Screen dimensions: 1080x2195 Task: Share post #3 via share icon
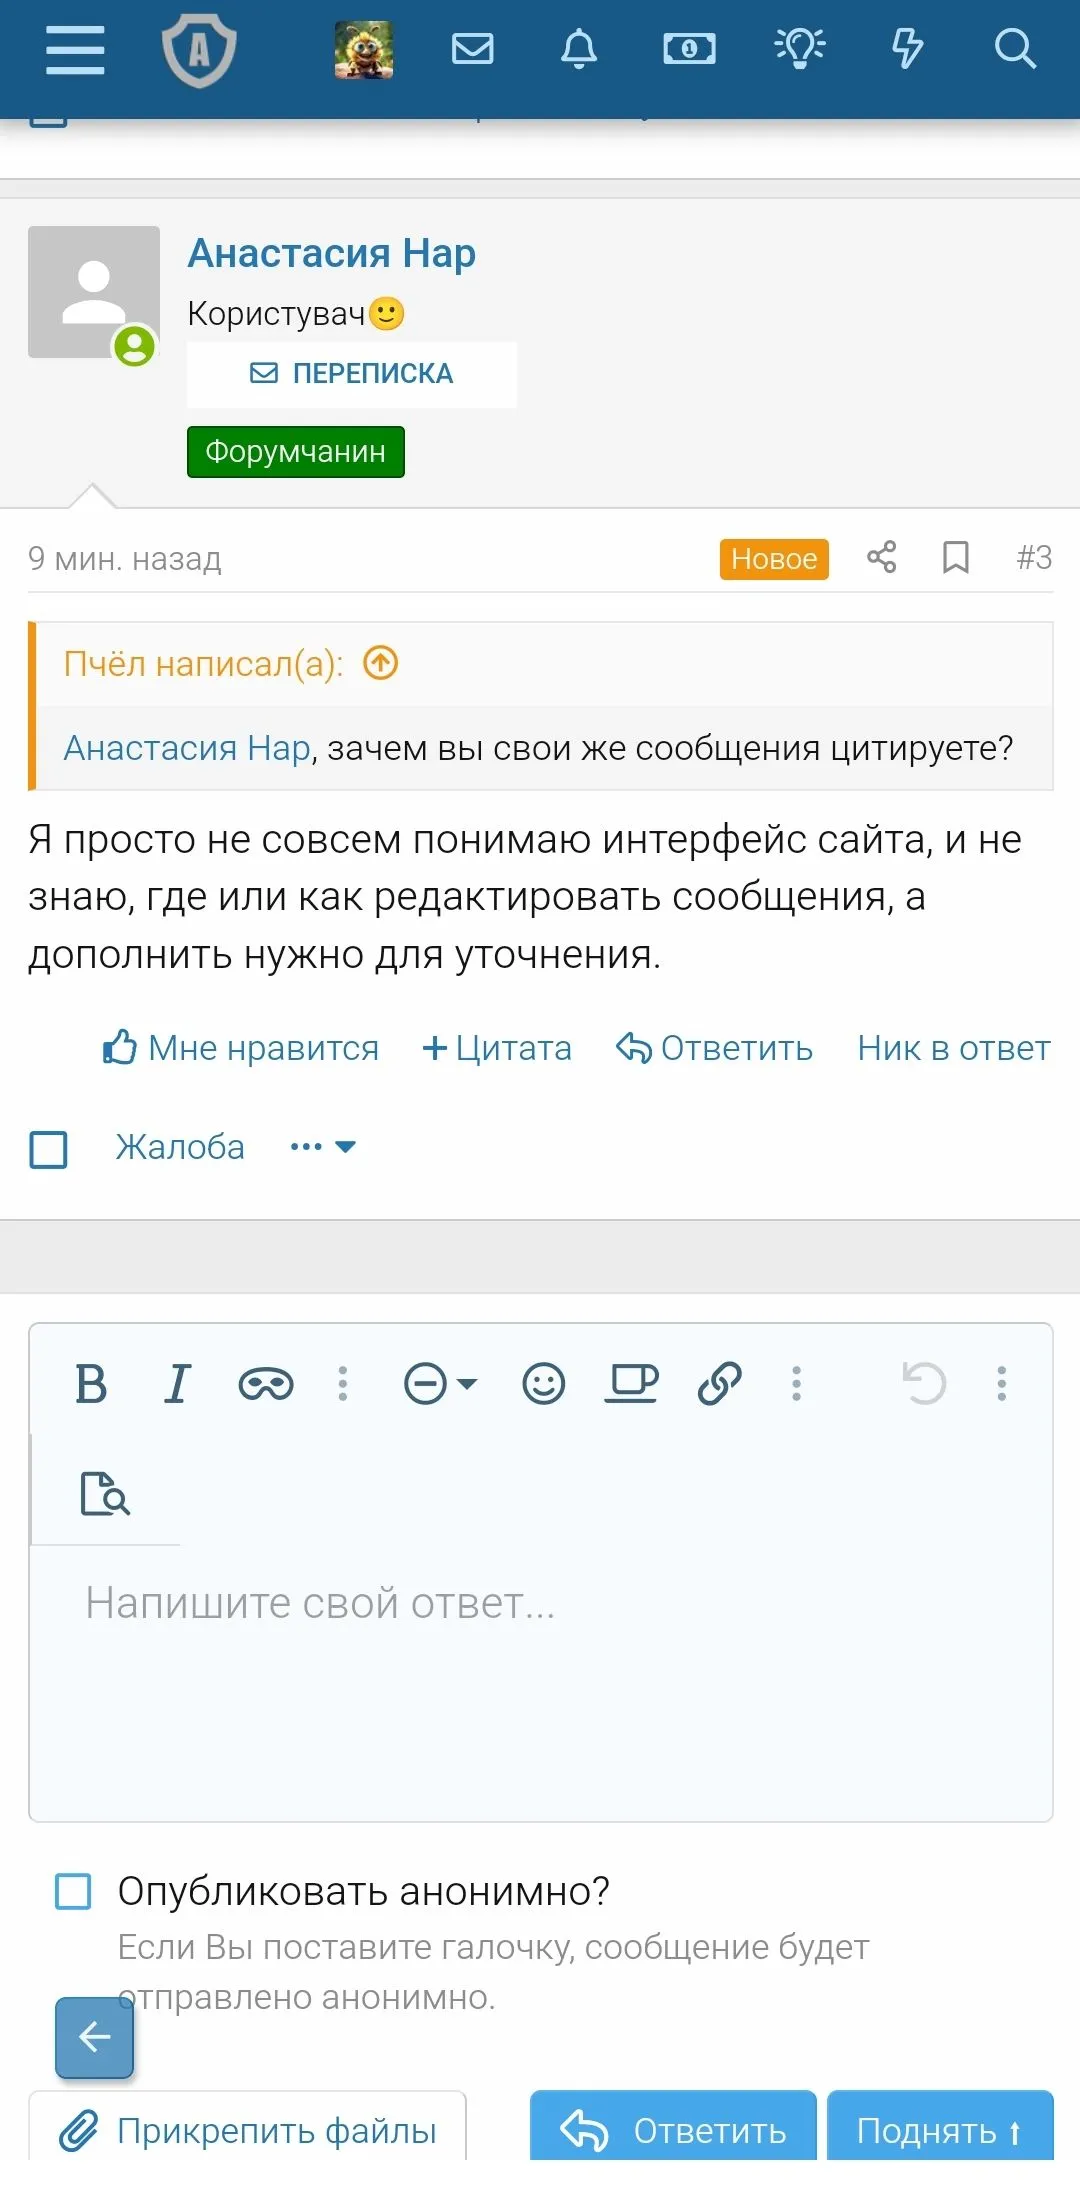[881, 557]
